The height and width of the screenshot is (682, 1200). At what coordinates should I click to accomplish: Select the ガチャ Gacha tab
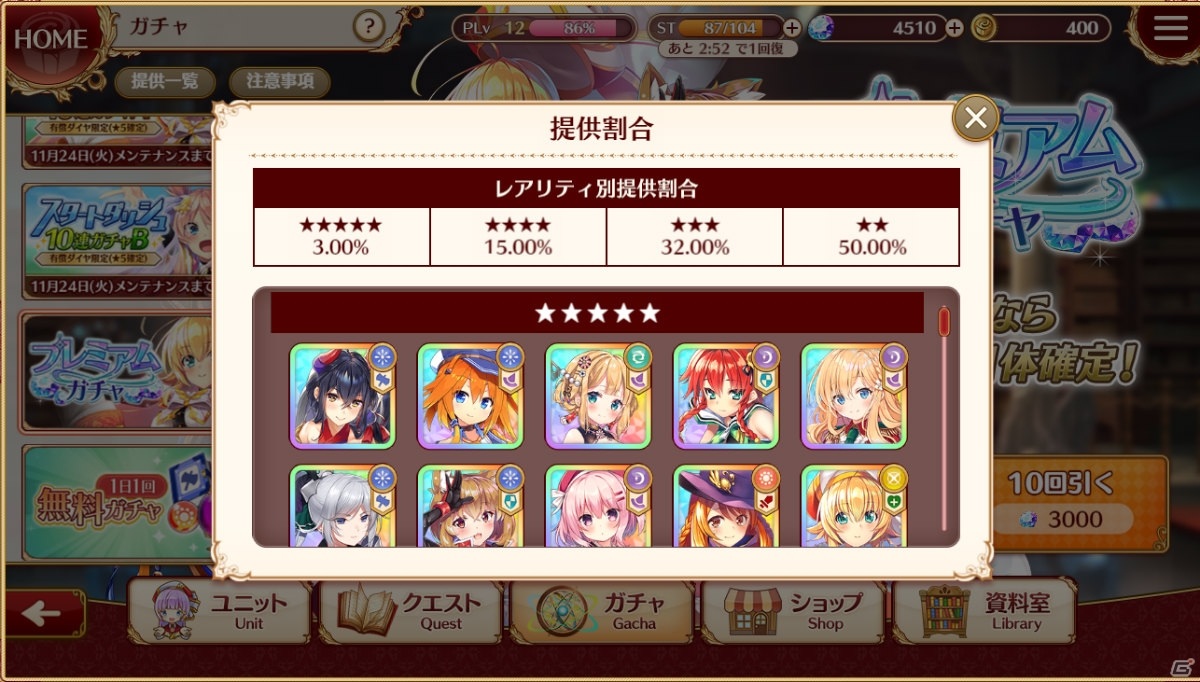603,611
